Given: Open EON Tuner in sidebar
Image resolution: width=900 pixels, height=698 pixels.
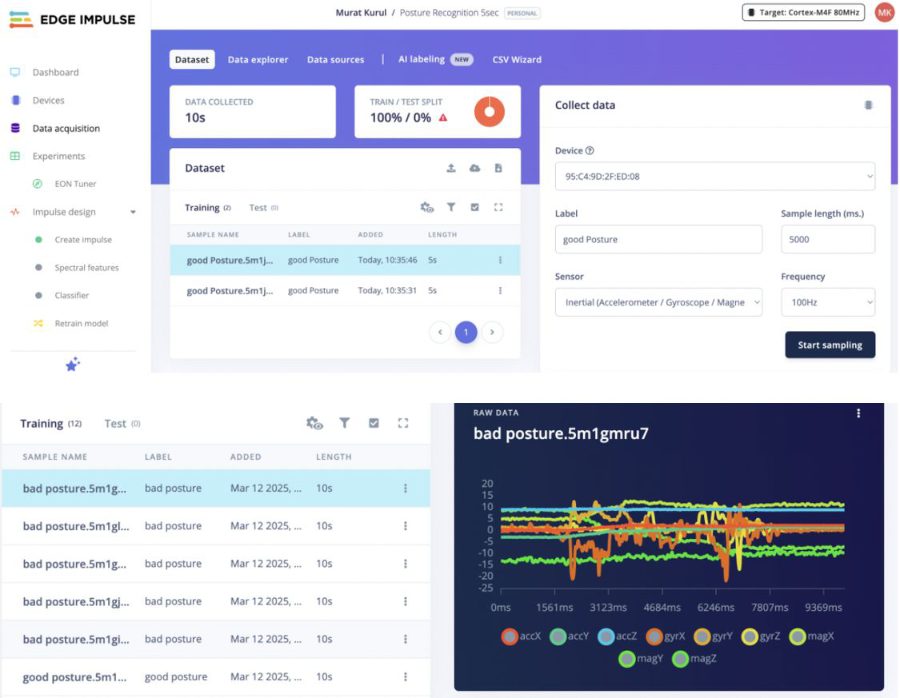Looking at the screenshot, I should tap(75, 184).
